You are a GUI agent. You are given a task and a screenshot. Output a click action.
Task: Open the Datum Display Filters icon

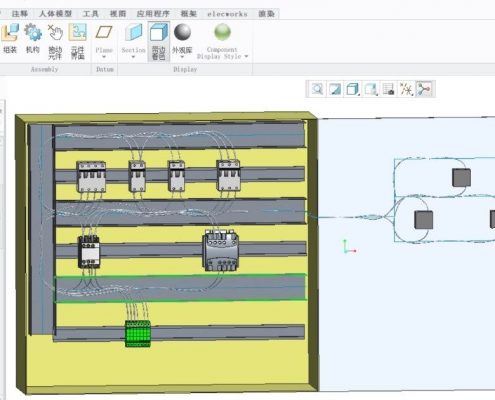coord(406,89)
